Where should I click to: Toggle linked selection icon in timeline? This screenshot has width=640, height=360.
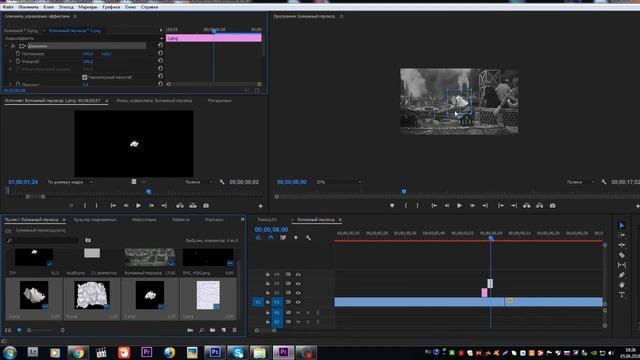pos(283,238)
